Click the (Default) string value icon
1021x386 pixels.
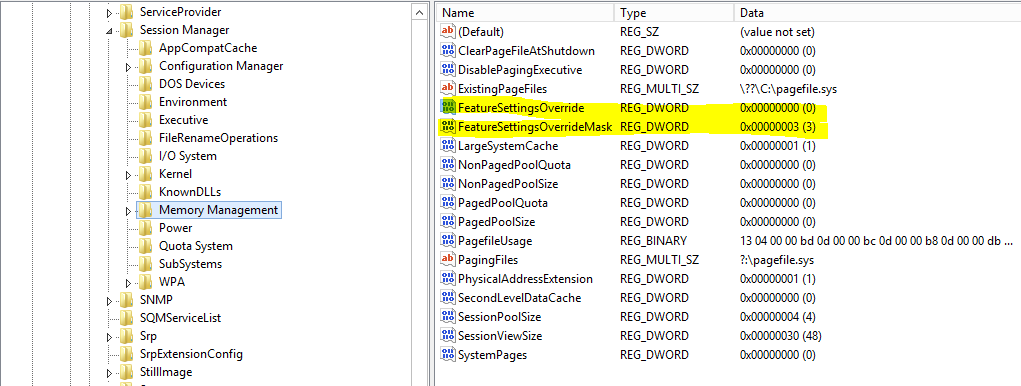point(448,31)
